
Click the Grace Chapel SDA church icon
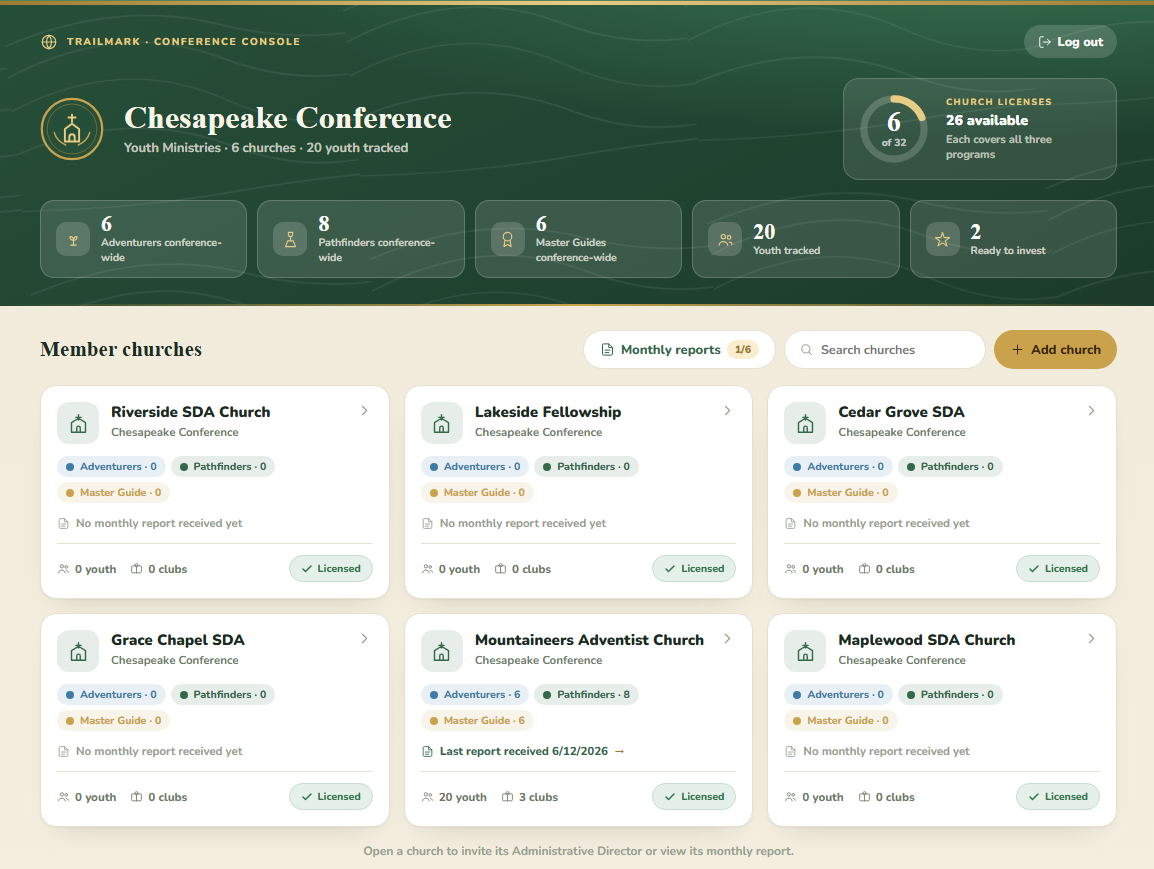click(78, 651)
